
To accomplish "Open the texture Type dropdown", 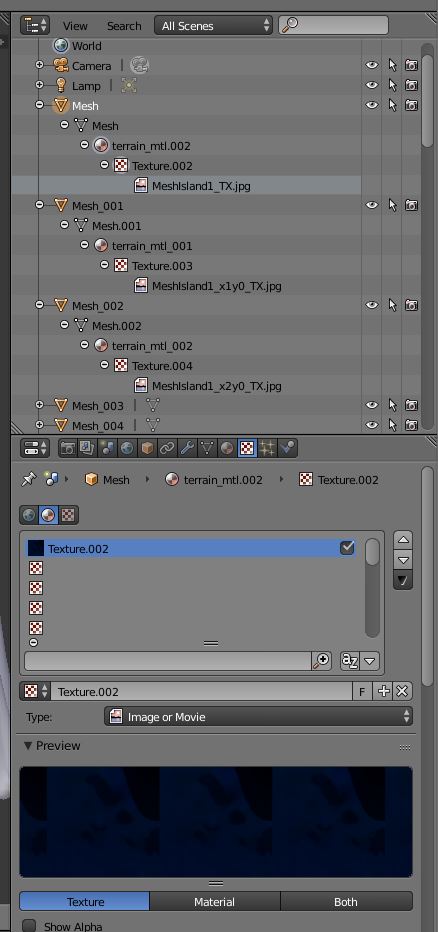I will (259, 716).
